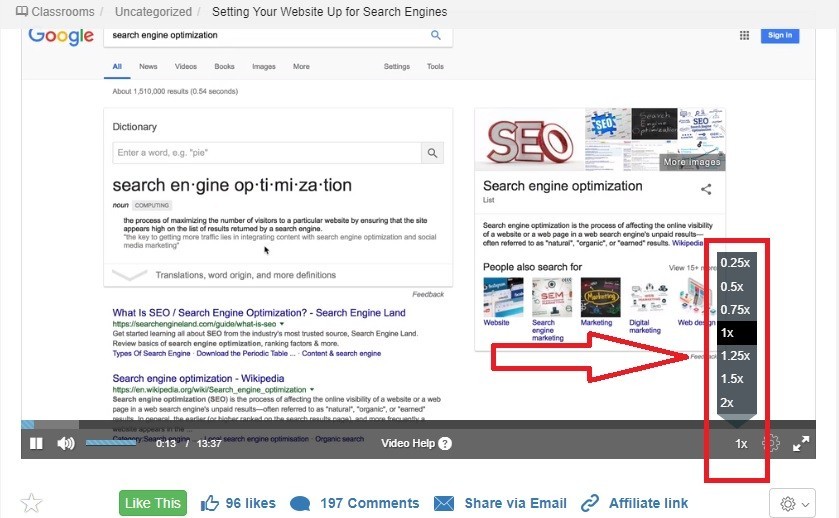Click the dictionary word input field
The image size is (839, 518).
267,153
